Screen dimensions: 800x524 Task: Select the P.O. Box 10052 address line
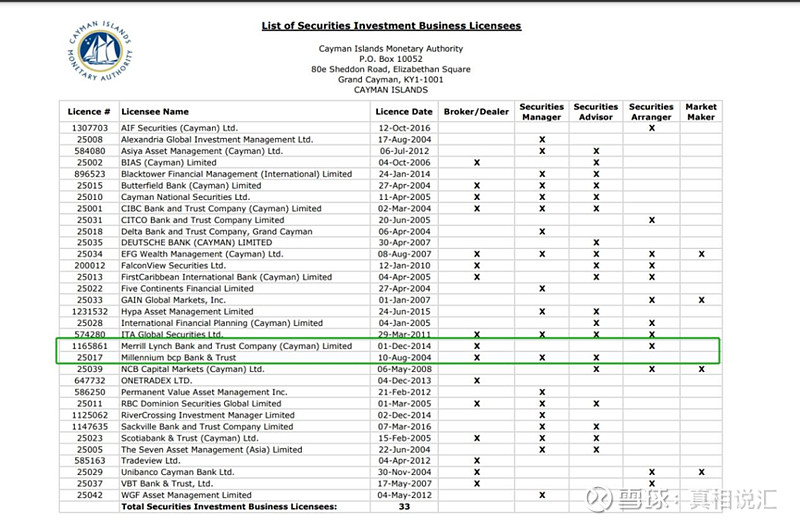click(x=391, y=59)
